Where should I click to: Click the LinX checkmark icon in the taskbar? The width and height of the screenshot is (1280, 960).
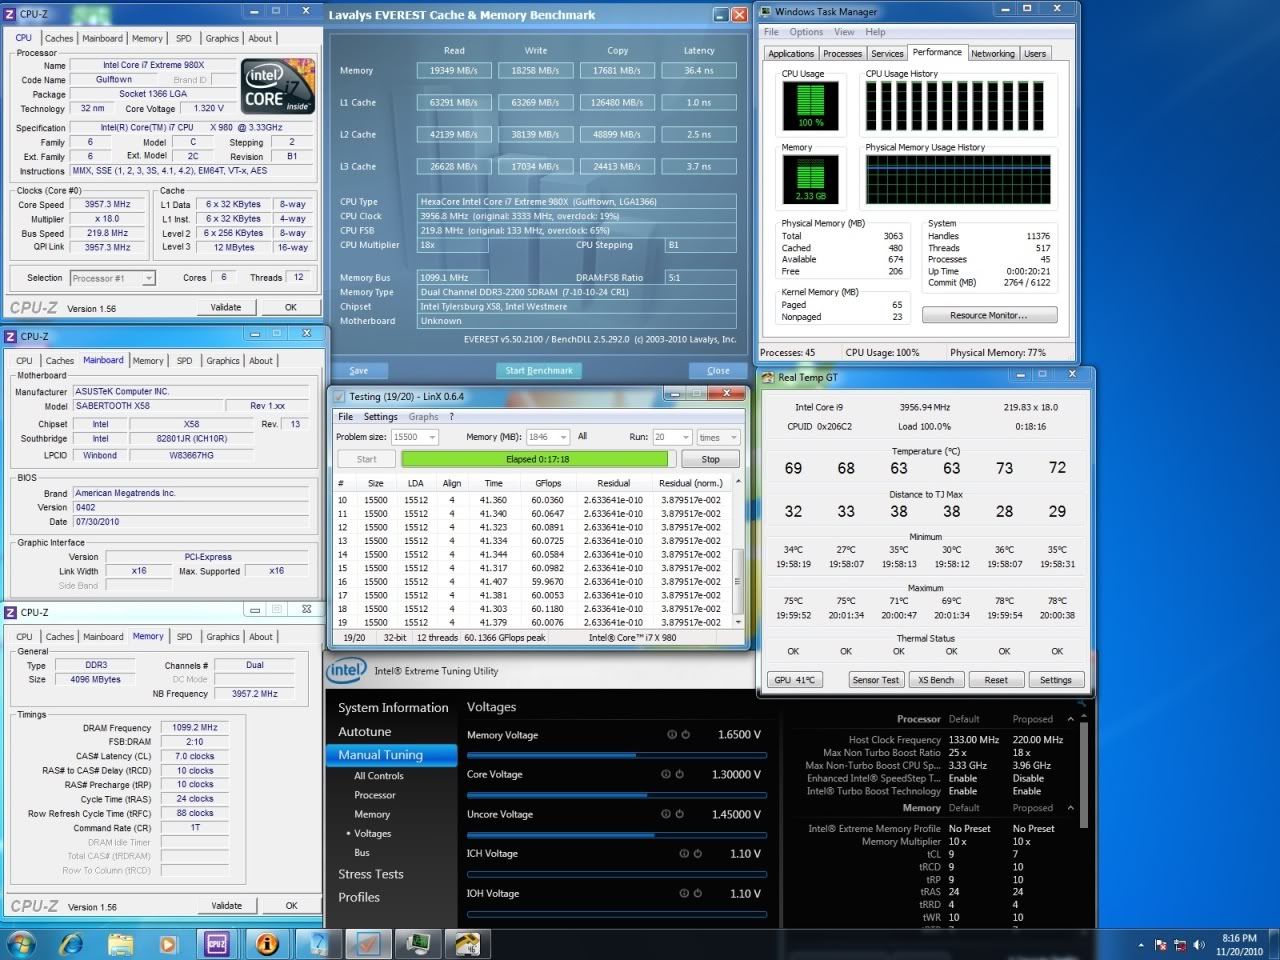tap(367, 943)
